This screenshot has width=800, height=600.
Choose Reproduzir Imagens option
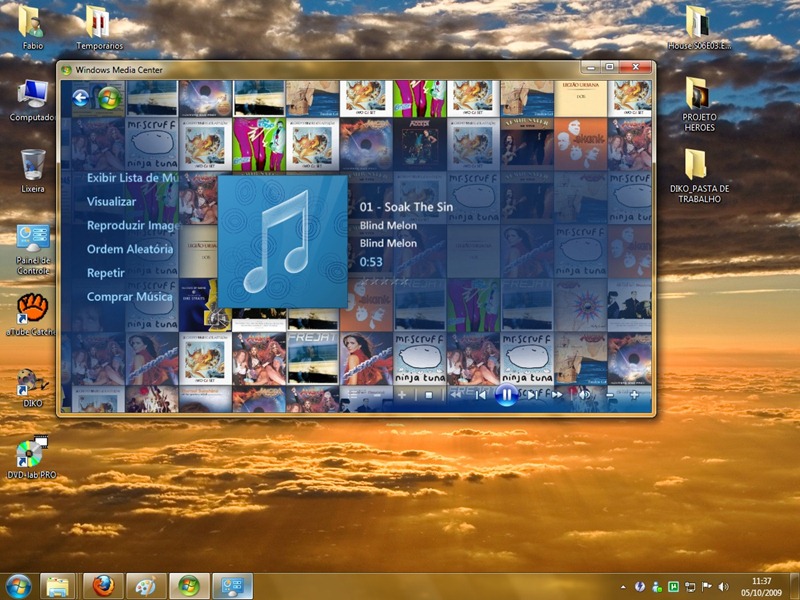pos(133,226)
